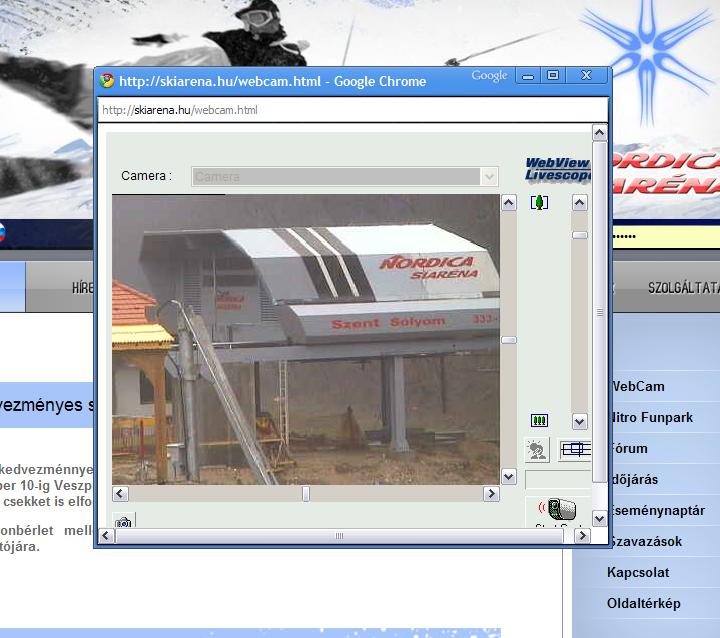Click the wide-angle zoom trees icon
The image size is (720, 638).
[x=539, y=421]
